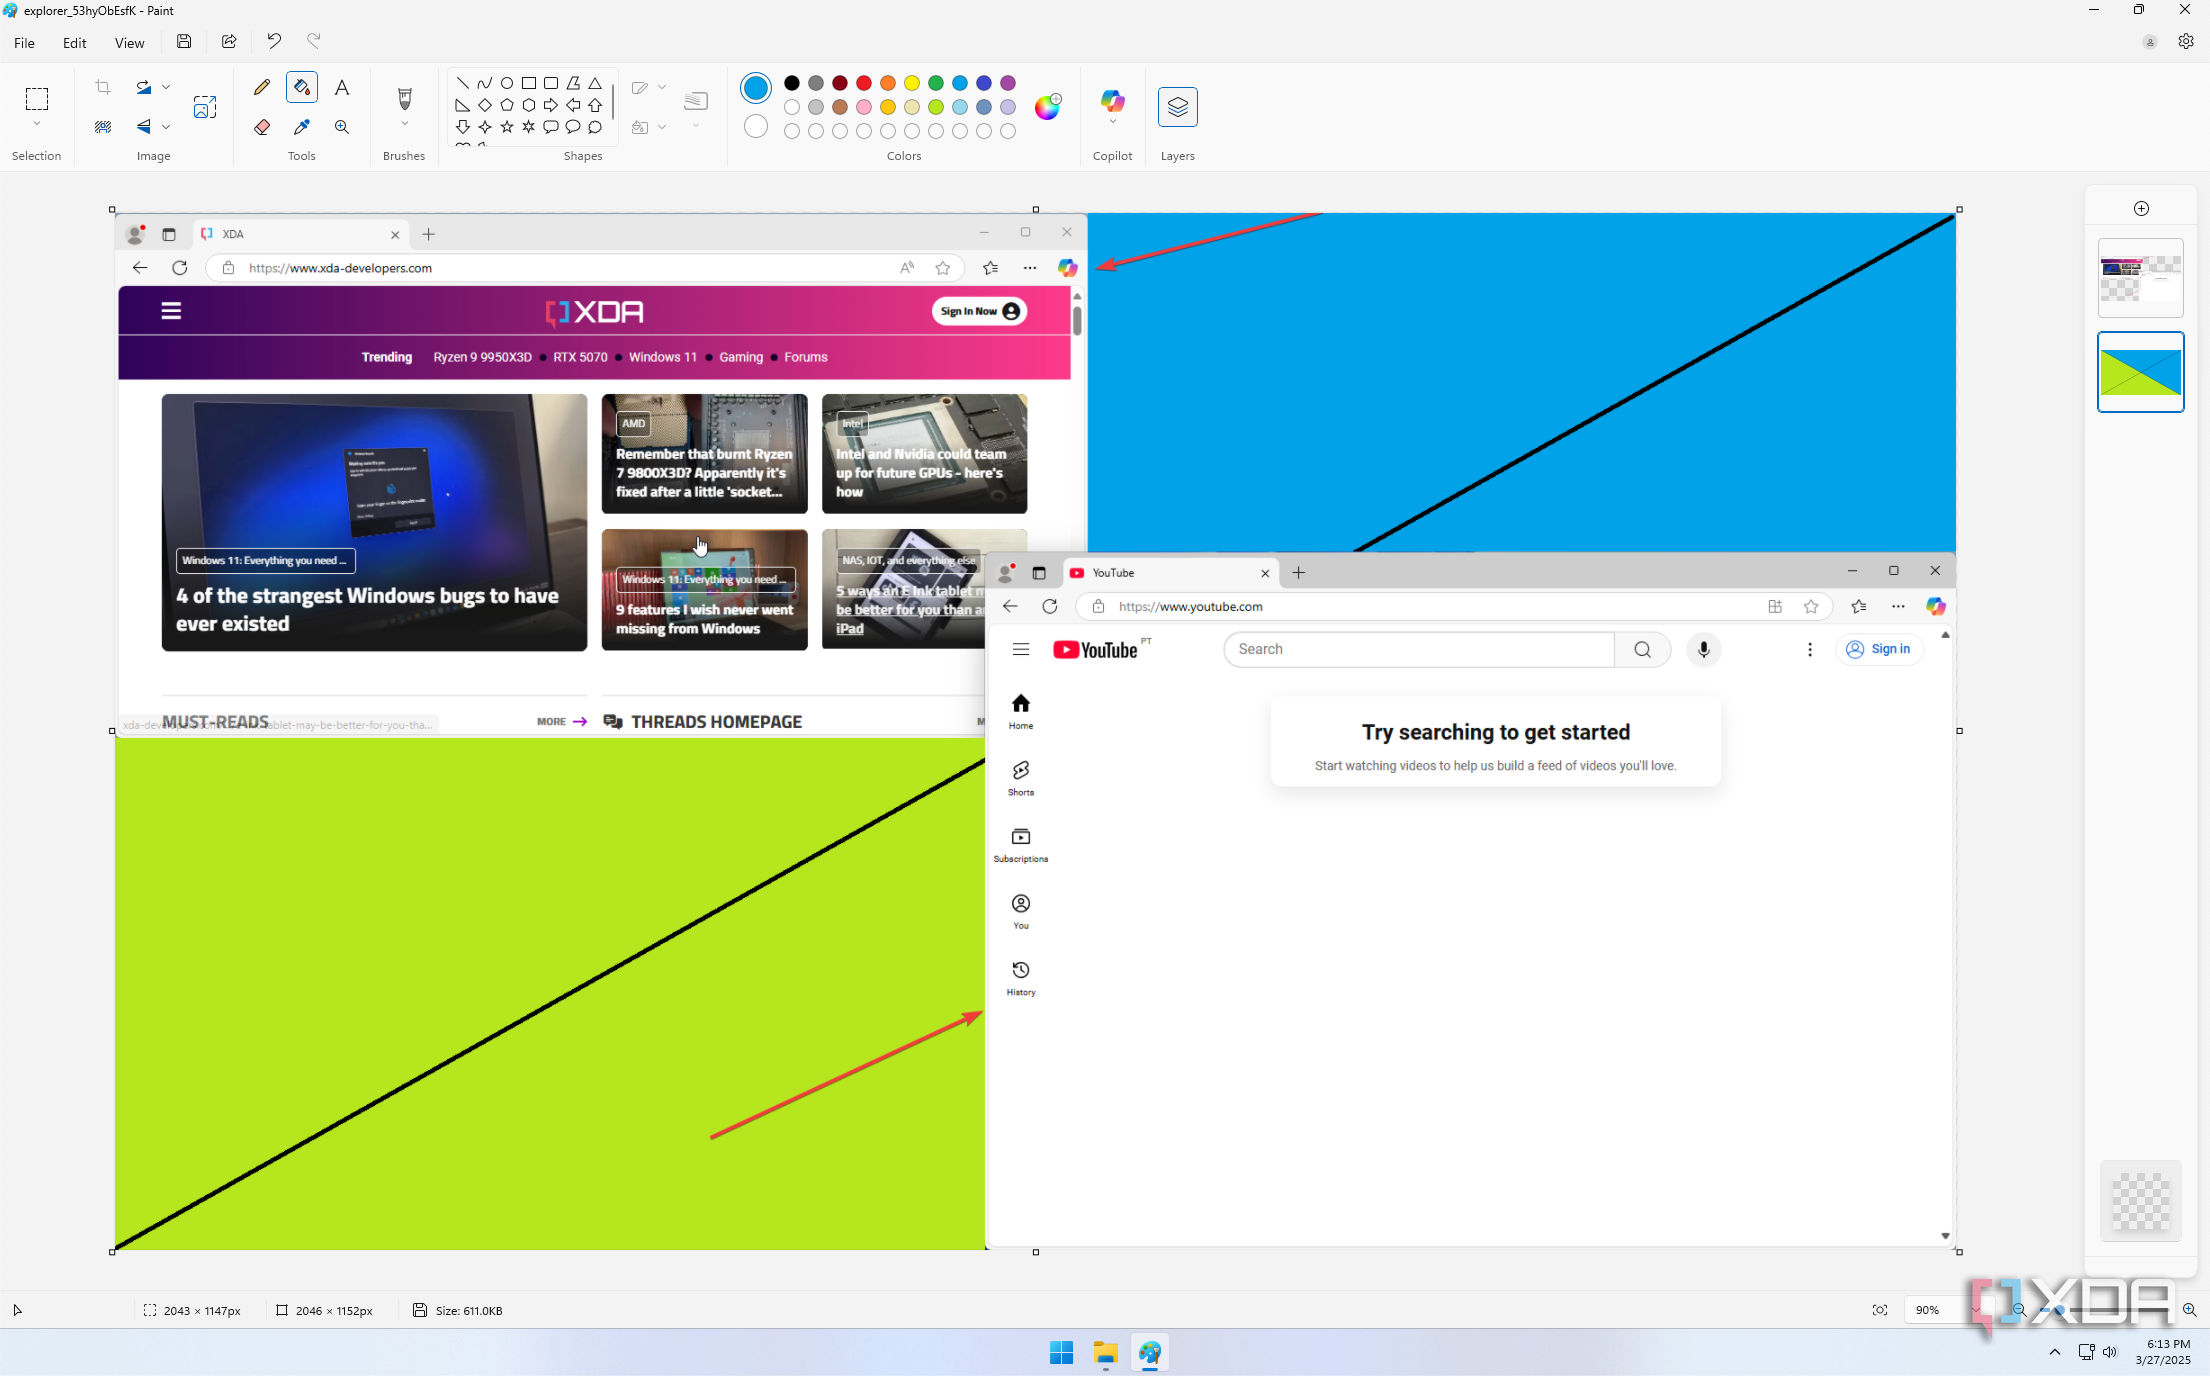
Task: Click the Share icon
Action: 229,41
